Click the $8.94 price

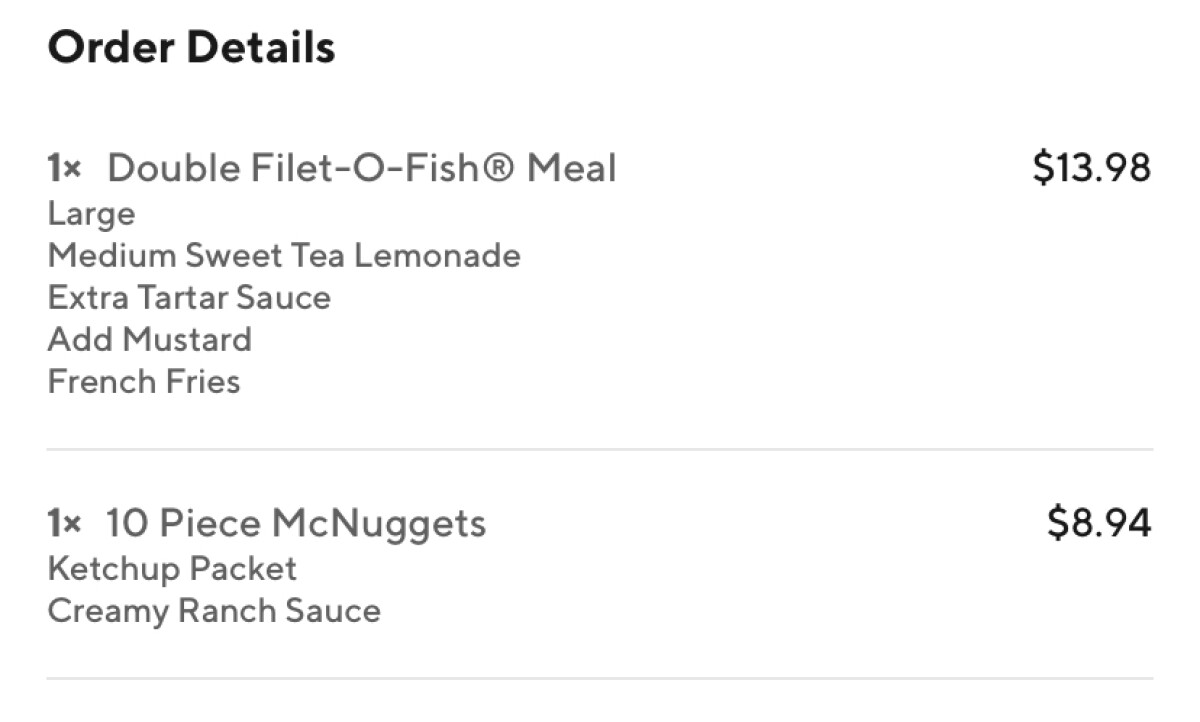point(1099,523)
